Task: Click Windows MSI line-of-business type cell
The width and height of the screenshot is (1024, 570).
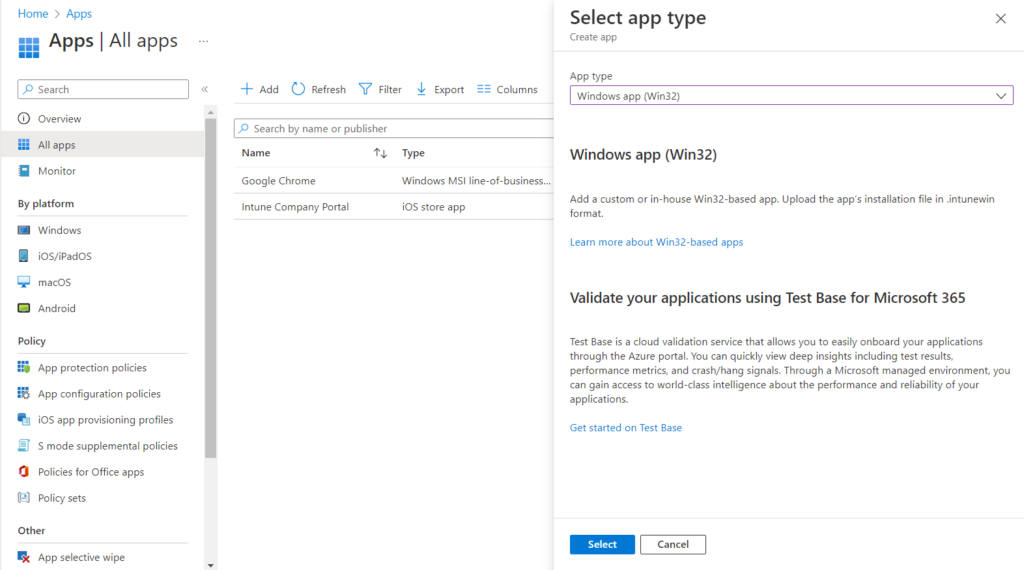Action: tap(476, 181)
